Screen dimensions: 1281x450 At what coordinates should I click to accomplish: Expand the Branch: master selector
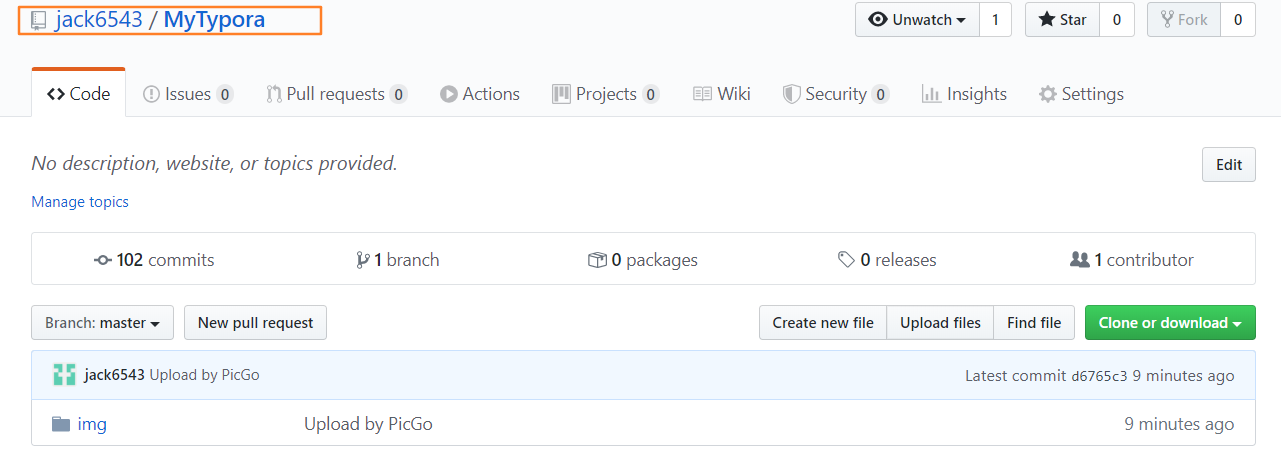(x=102, y=323)
